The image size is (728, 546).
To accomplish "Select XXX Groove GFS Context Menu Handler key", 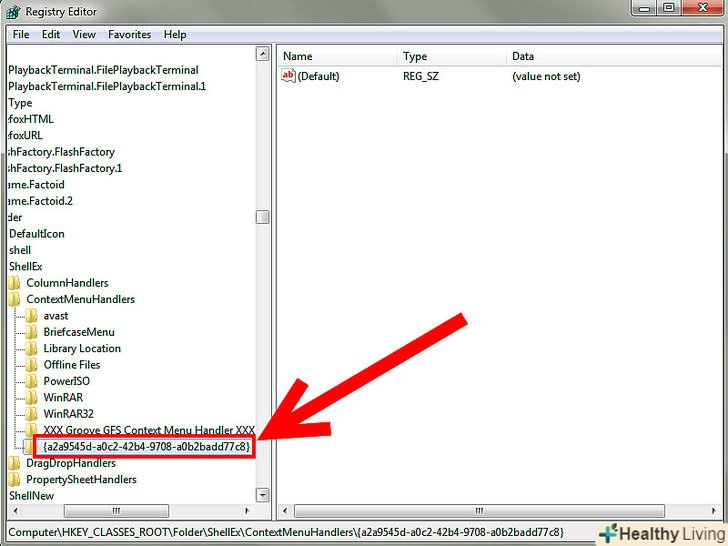I will click(149, 430).
